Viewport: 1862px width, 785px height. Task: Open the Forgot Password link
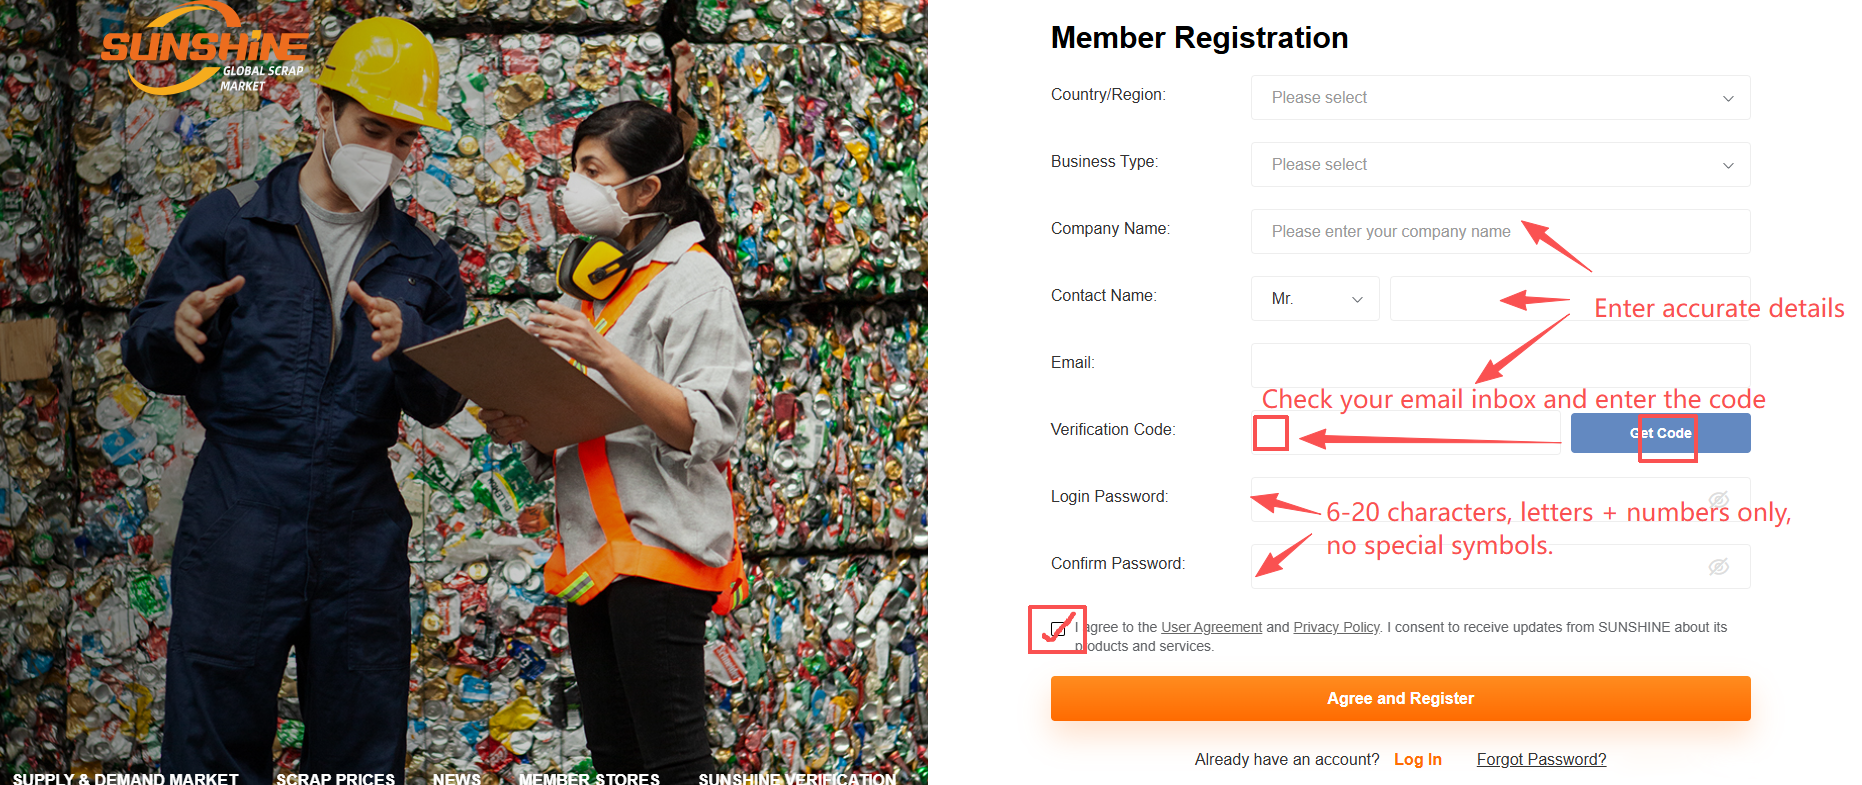click(1541, 759)
